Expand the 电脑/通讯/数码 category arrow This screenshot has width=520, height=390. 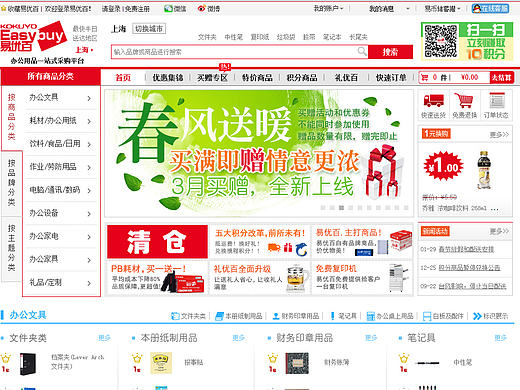tap(89, 191)
